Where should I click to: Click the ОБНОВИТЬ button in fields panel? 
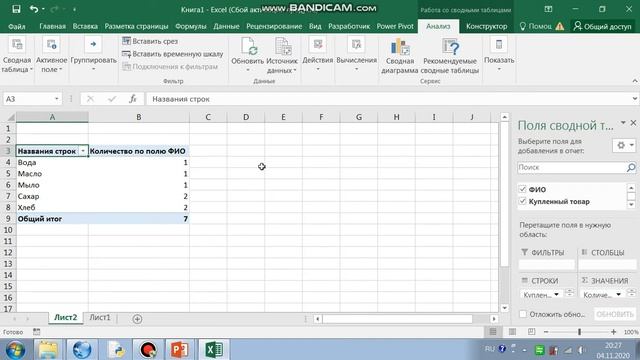tap(615, 314)
